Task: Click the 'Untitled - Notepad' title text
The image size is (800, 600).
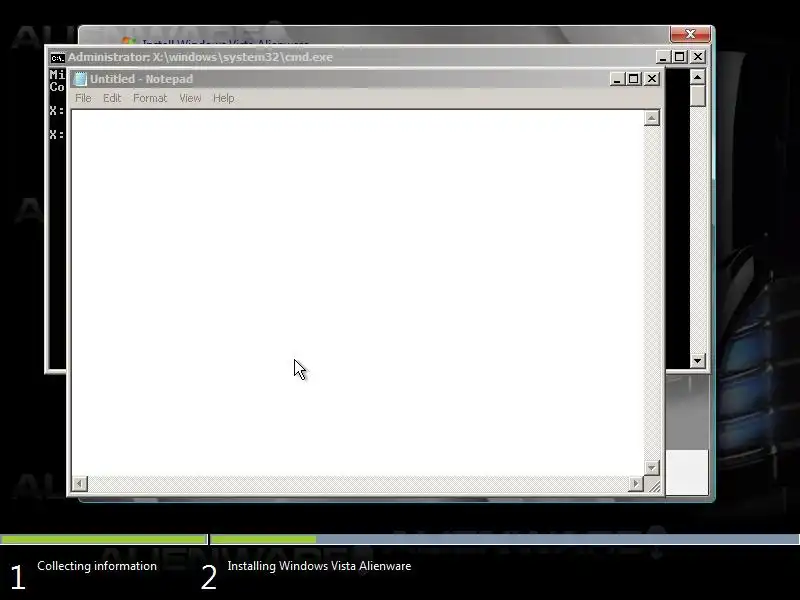Action: pyautogui.click(x=141, y=79)
